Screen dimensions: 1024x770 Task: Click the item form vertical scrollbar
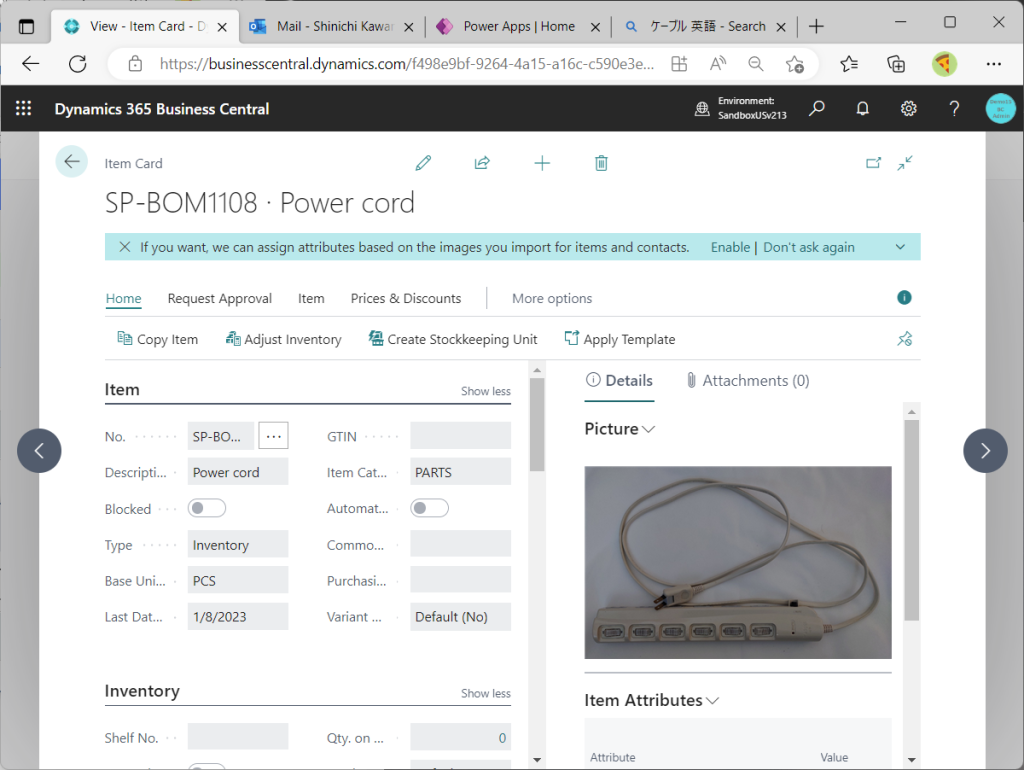(537, 425)
